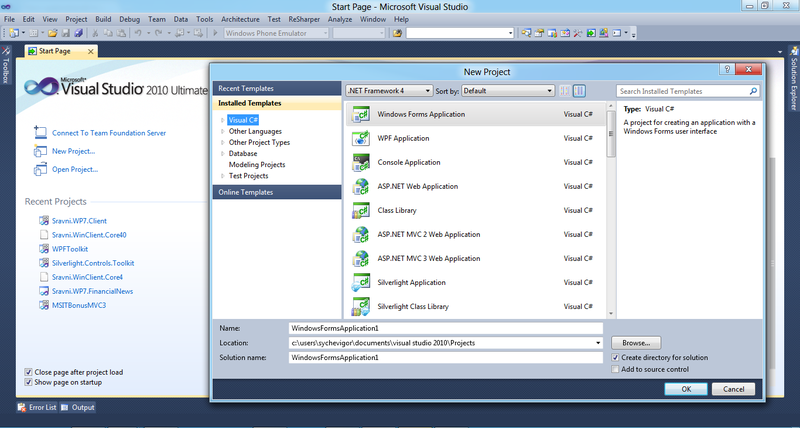Click Connect To Team Foundation Server link
This screenshot has width=800, height=428.
[109, 133]
